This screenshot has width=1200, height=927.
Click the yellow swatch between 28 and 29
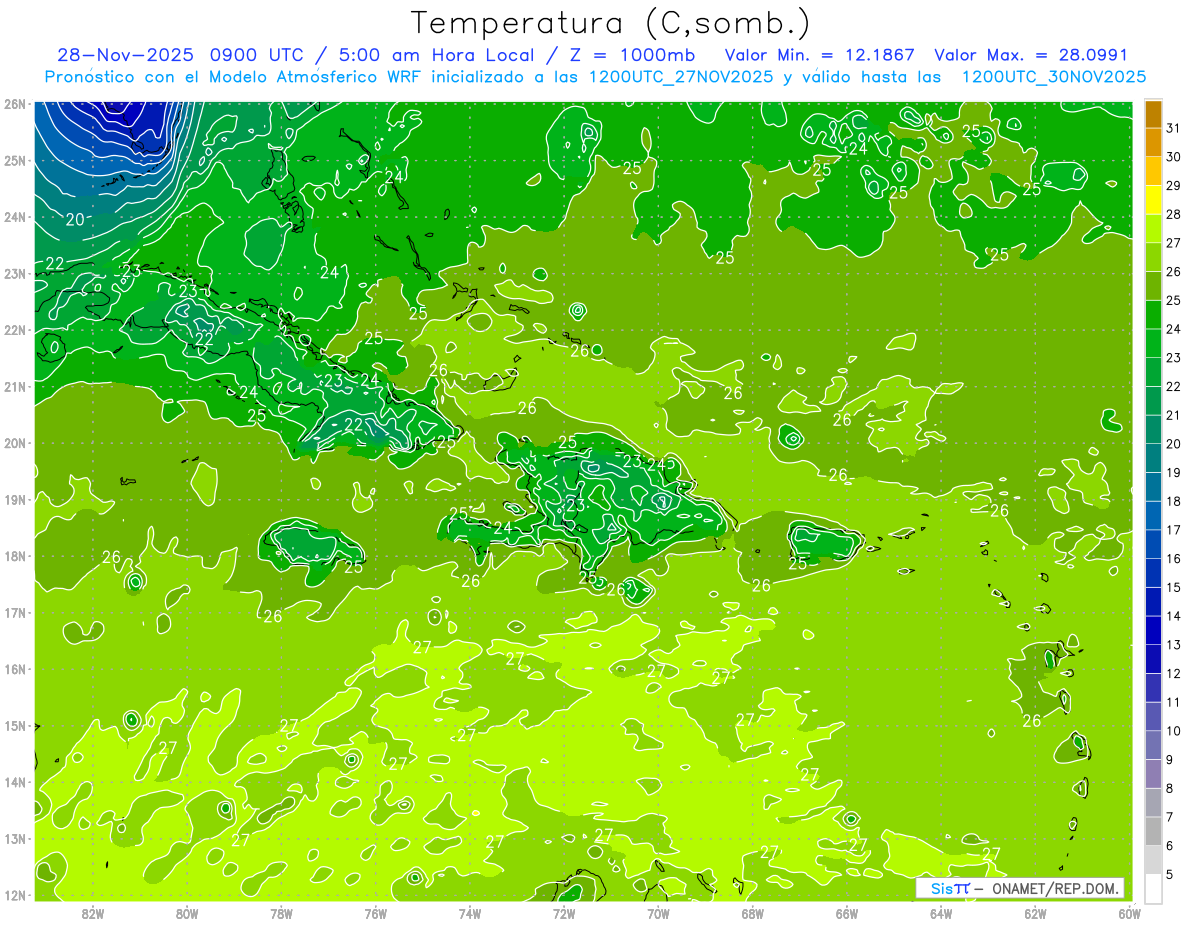coord(1154,200)
